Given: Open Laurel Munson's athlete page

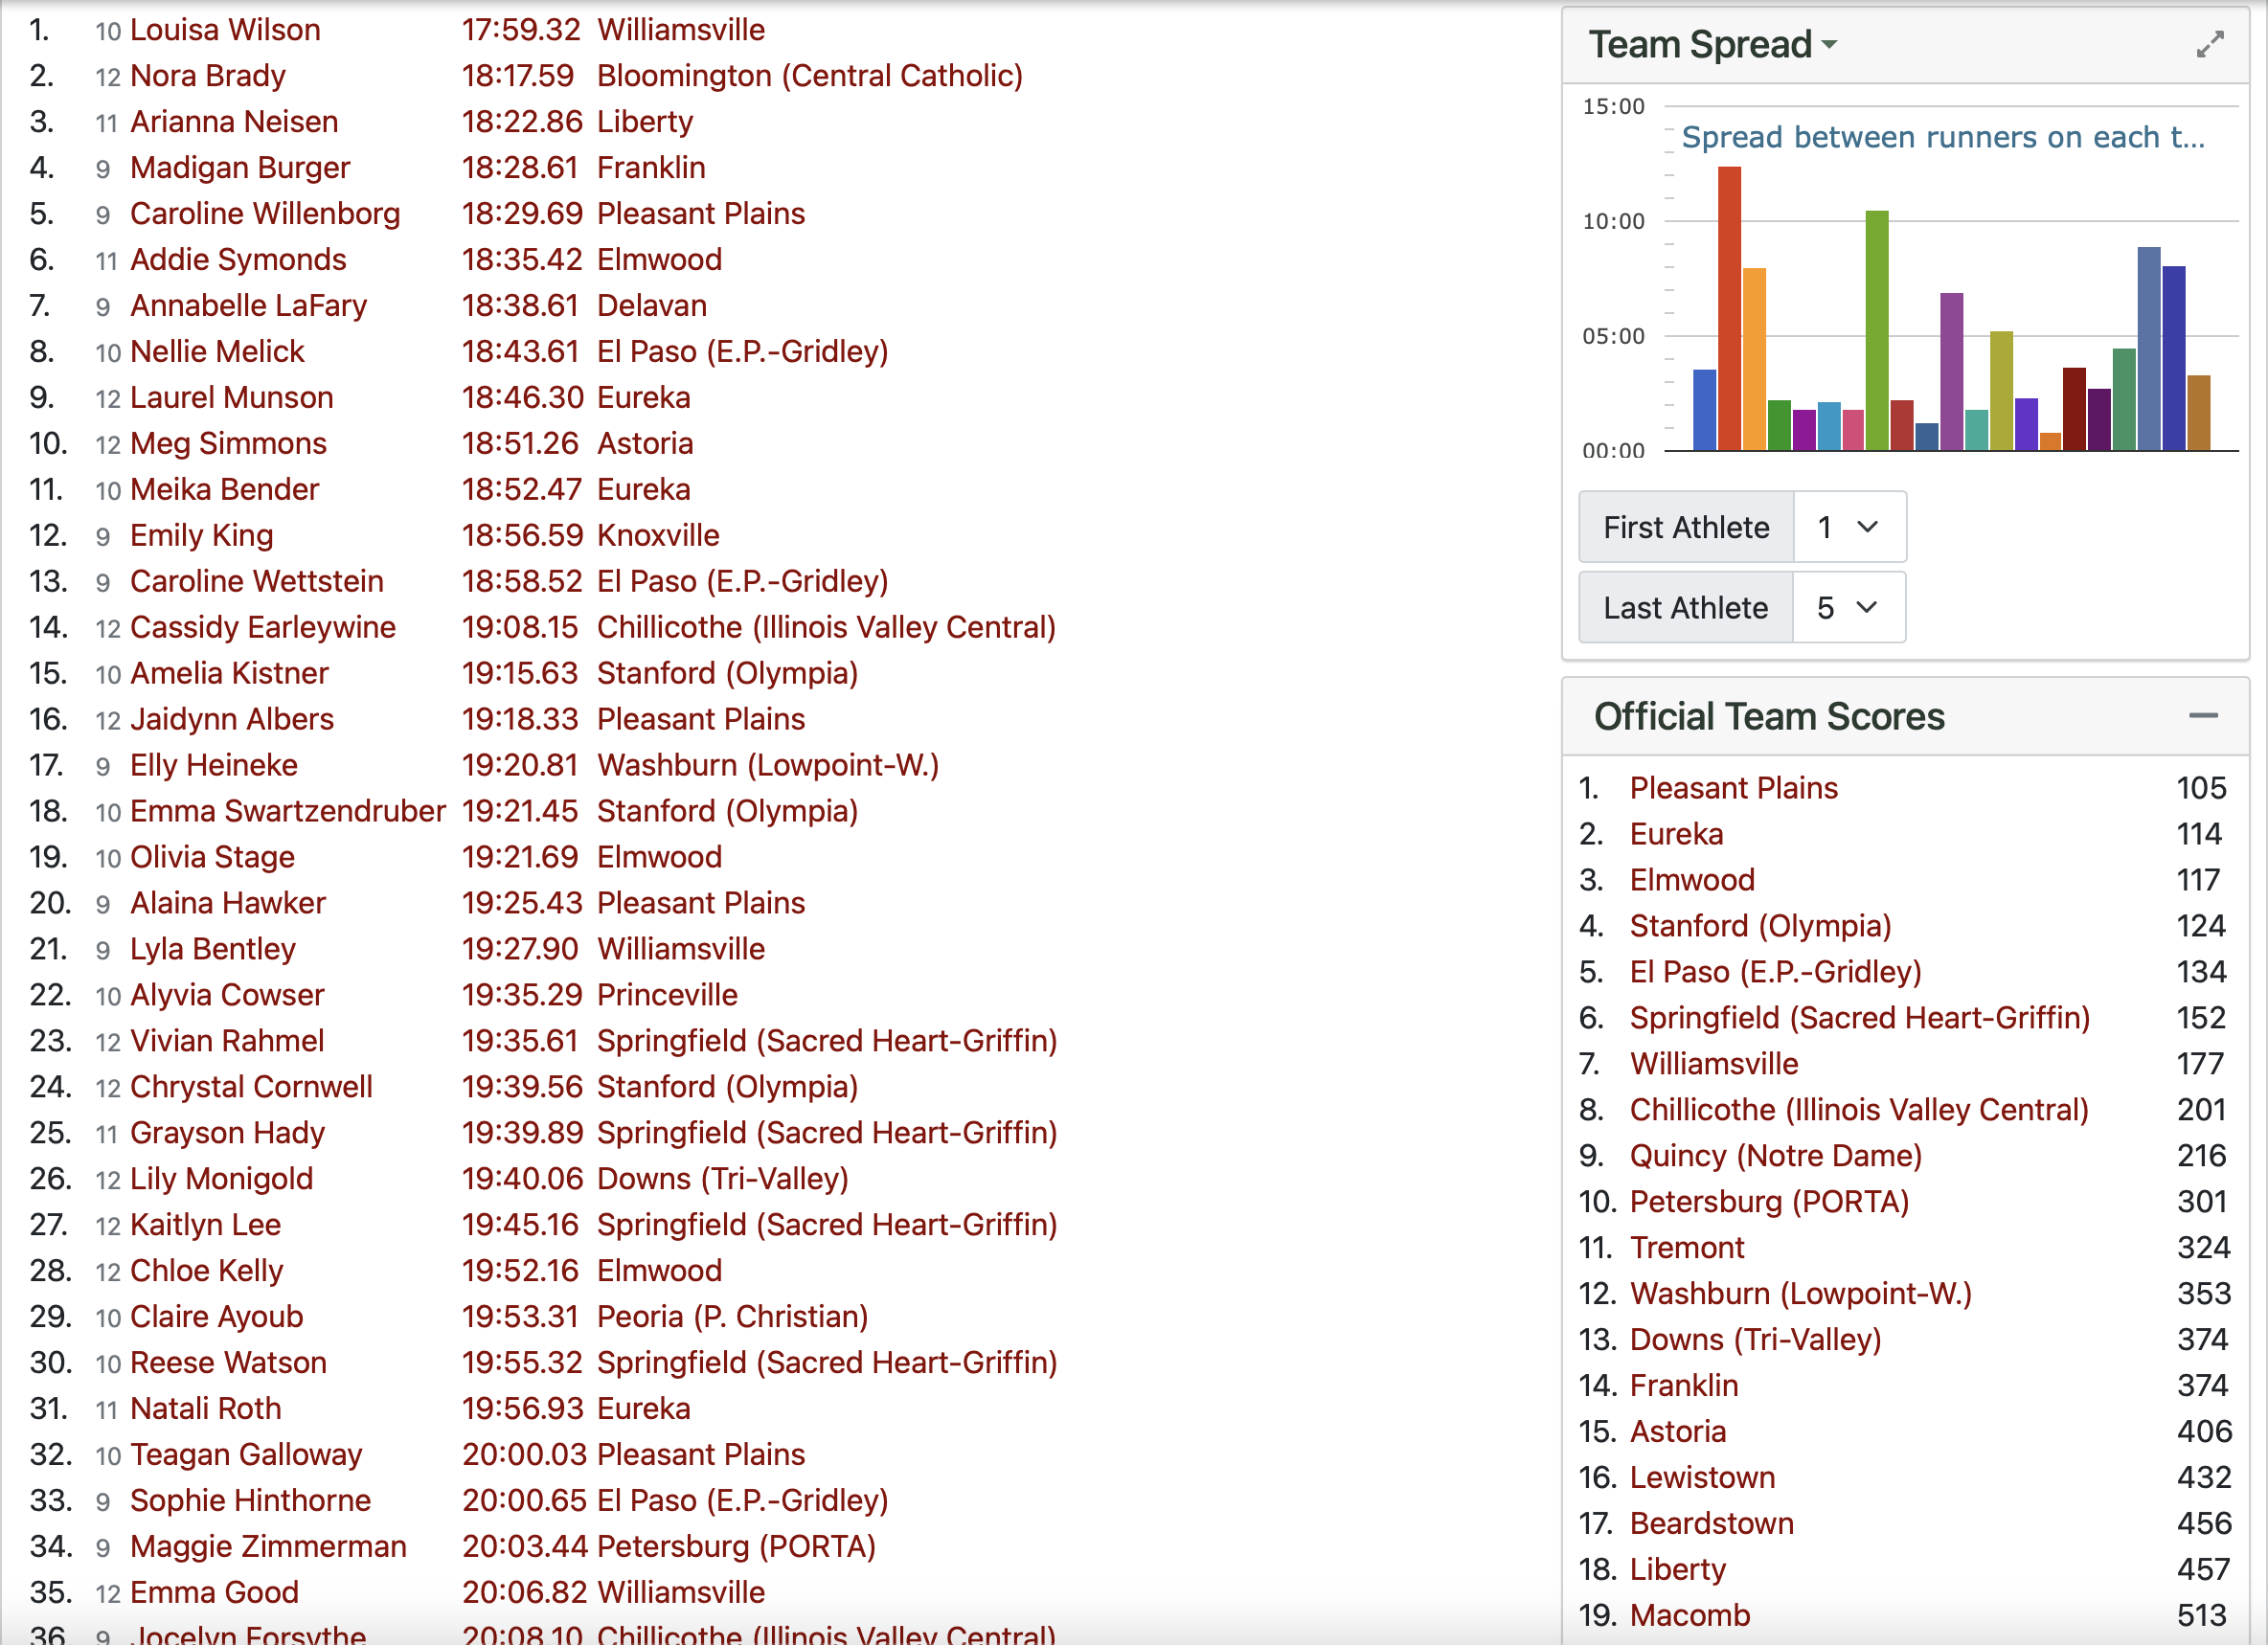Looking at the screenshot, I should (232, 398).
